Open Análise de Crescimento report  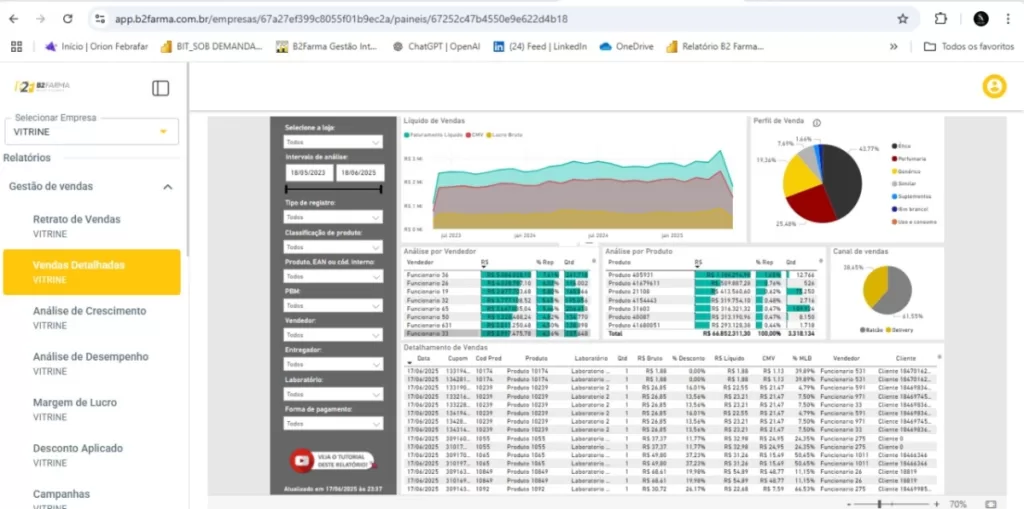pos(89,311)
